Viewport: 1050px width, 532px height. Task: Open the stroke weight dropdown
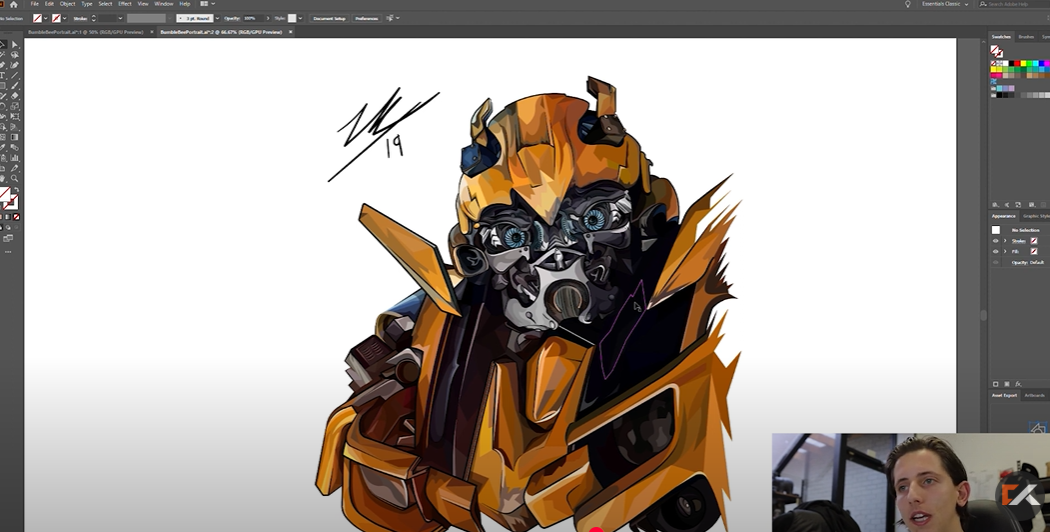121,18
